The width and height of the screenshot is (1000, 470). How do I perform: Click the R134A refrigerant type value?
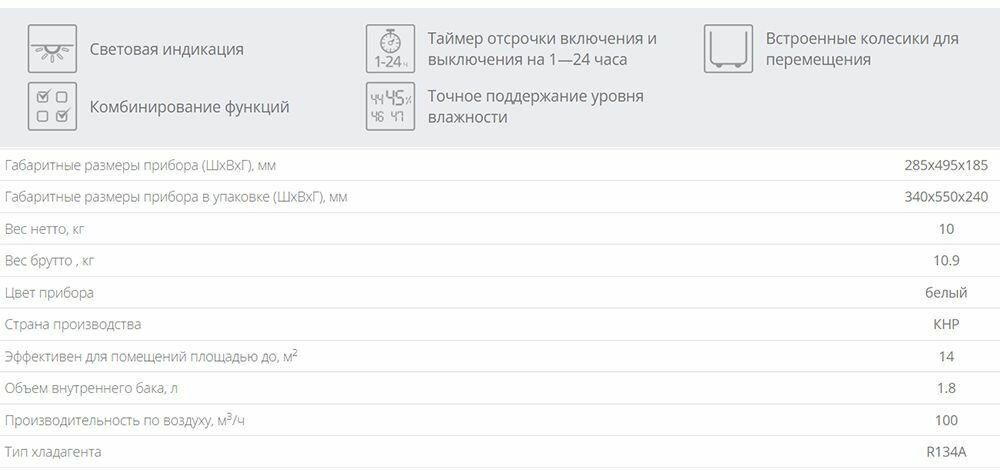947,452
